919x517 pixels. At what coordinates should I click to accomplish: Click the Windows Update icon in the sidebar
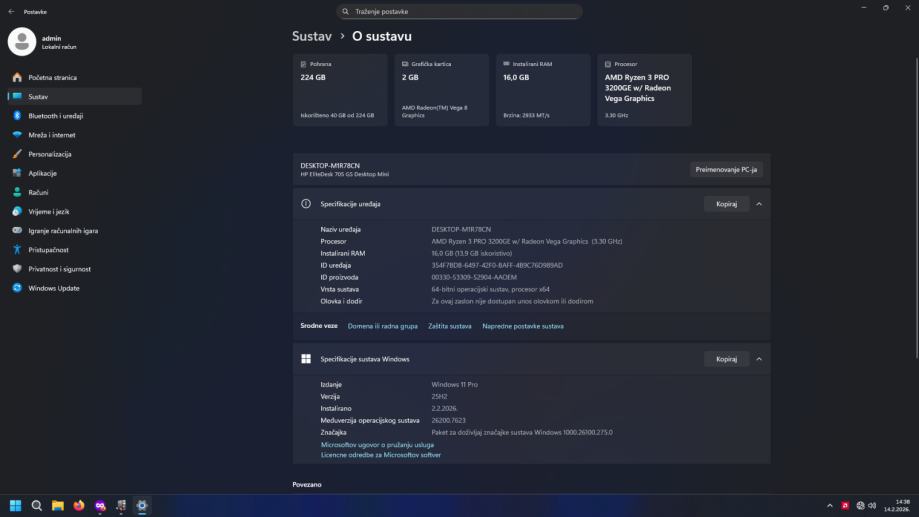point(17,288)
